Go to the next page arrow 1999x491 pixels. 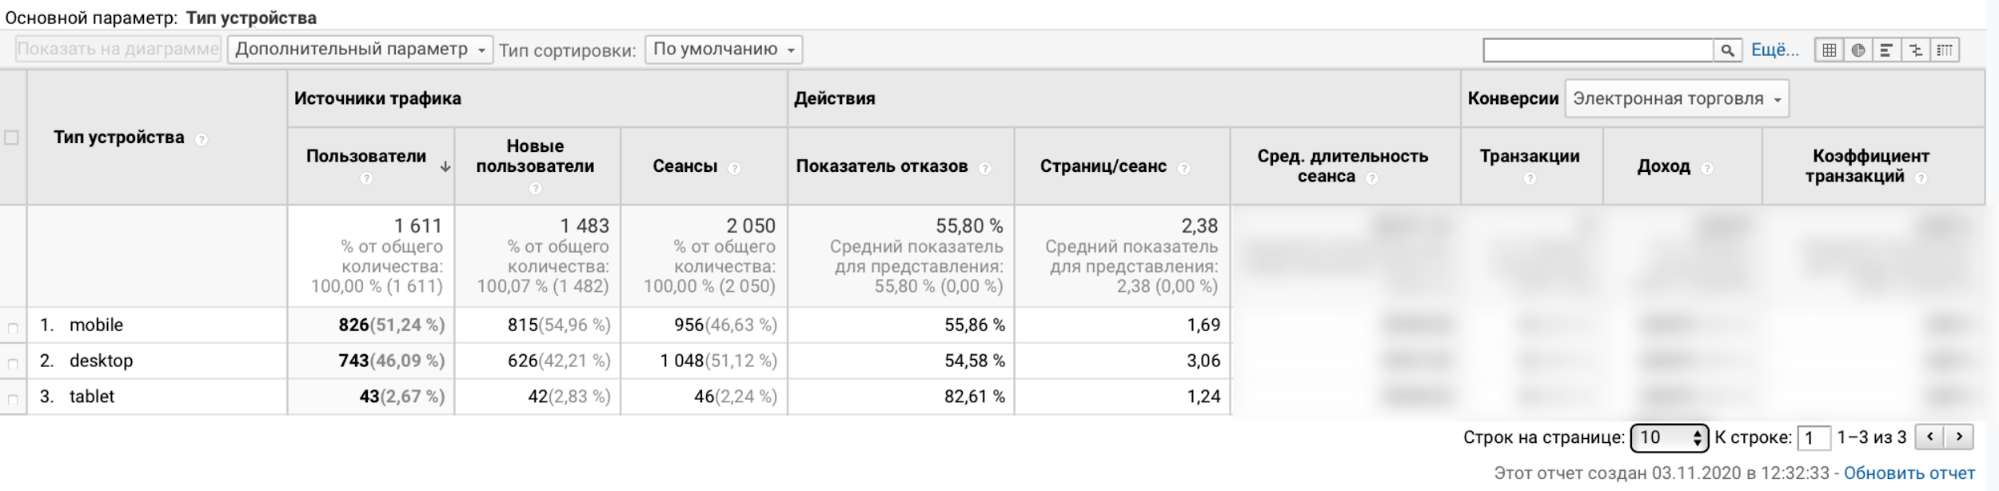pyautogui.click(x=1959, y=437)
